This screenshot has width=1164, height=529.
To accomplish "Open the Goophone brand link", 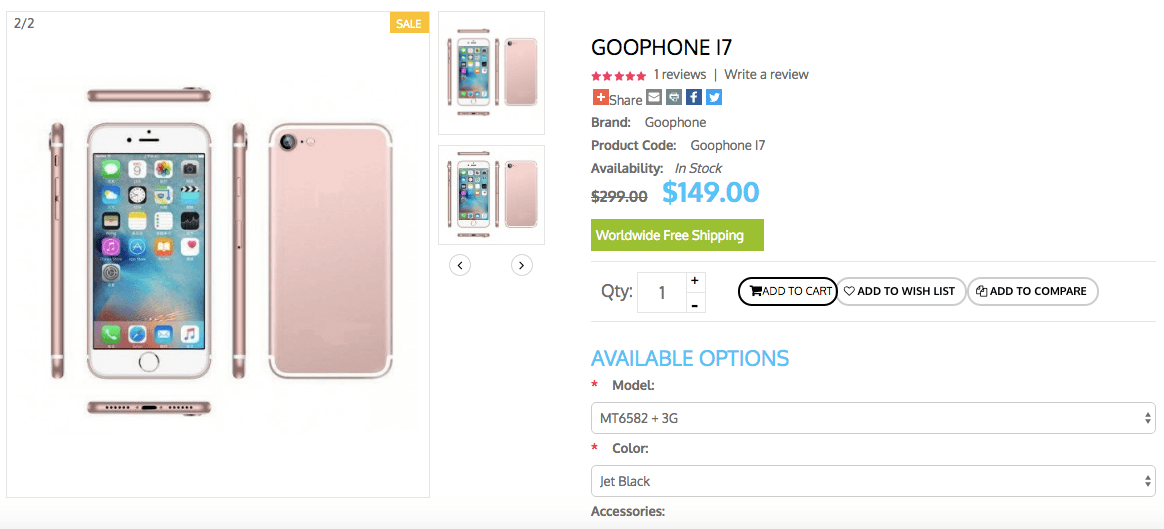I will coord(675,122).
